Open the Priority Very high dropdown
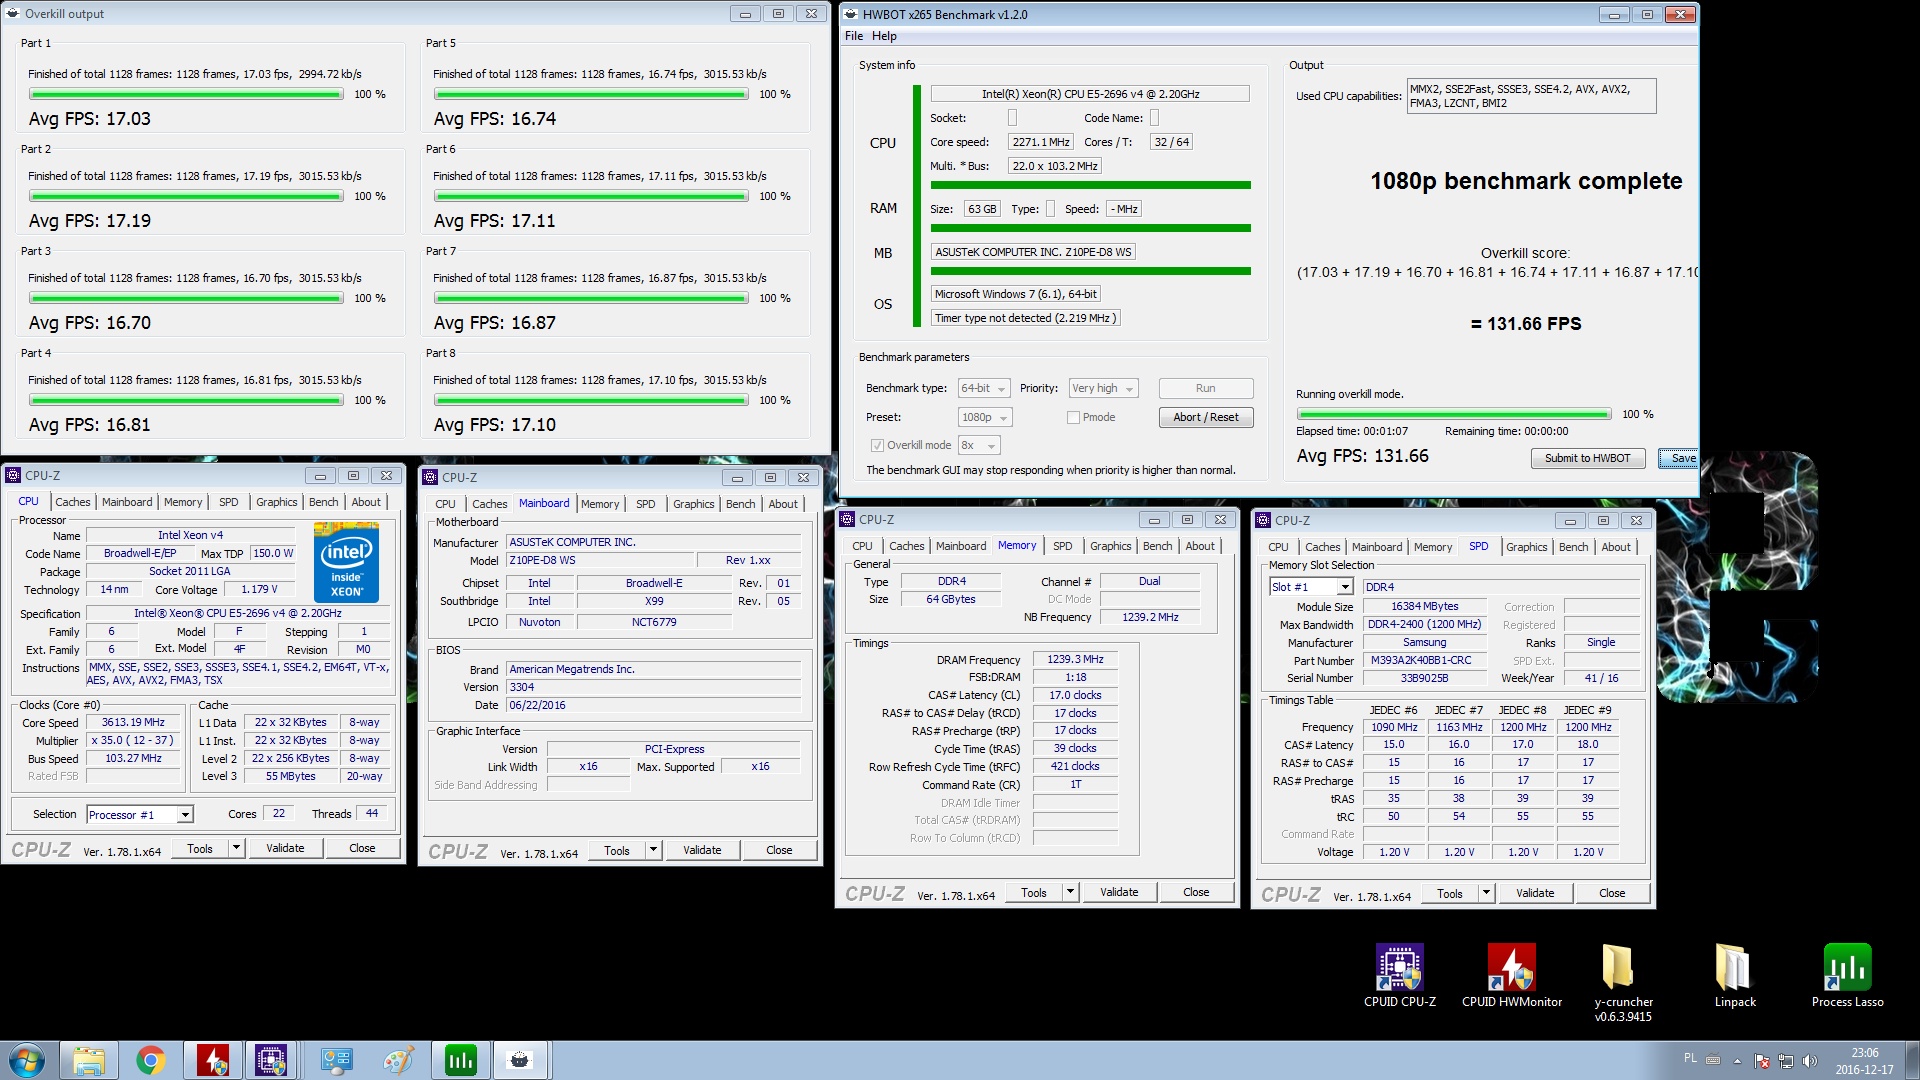The image size is (1920, 1080). [1104, 388]
